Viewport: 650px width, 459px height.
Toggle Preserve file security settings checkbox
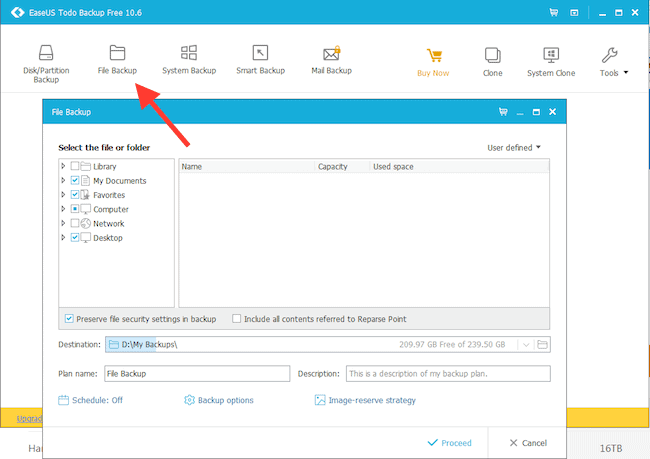click(69, 318)
